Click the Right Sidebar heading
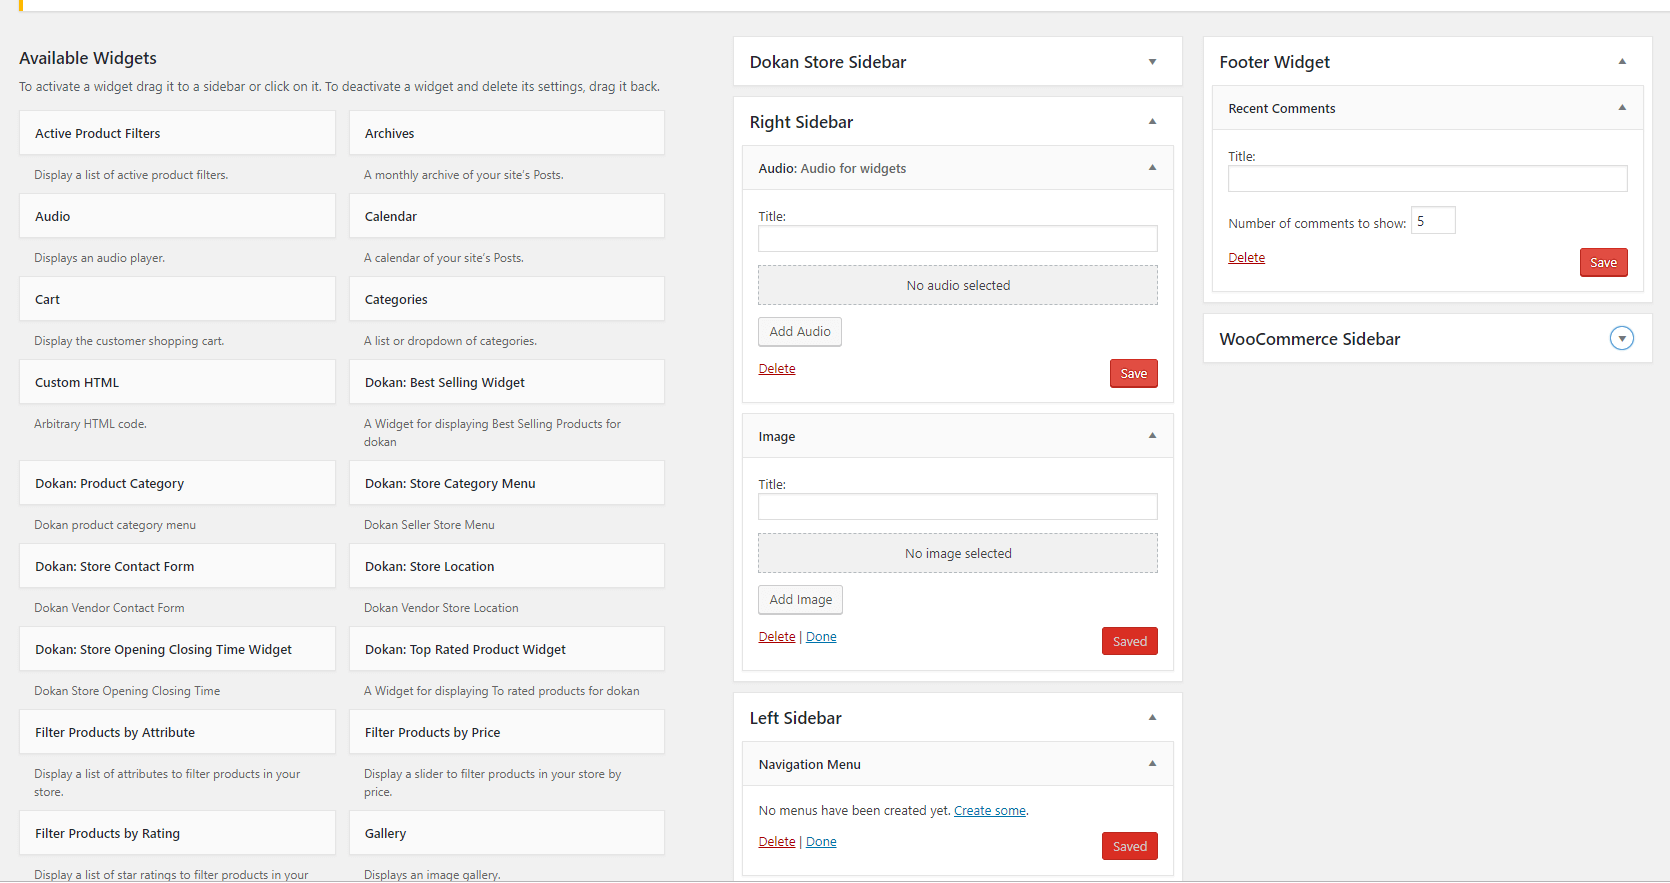1670x883 pixels. (801, 122)
